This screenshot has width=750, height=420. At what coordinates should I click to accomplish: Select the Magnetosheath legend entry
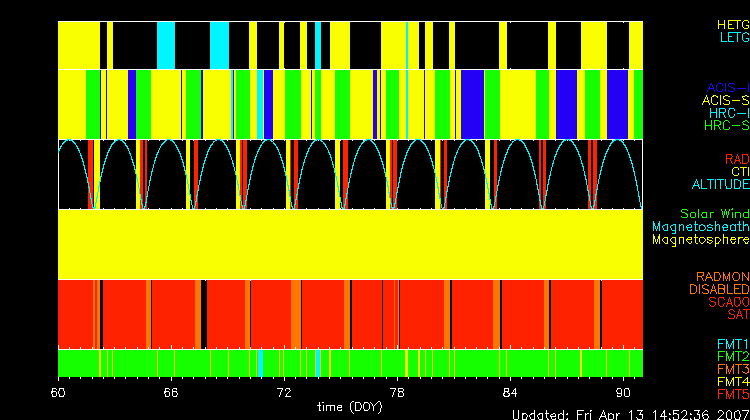coord(700,227)
